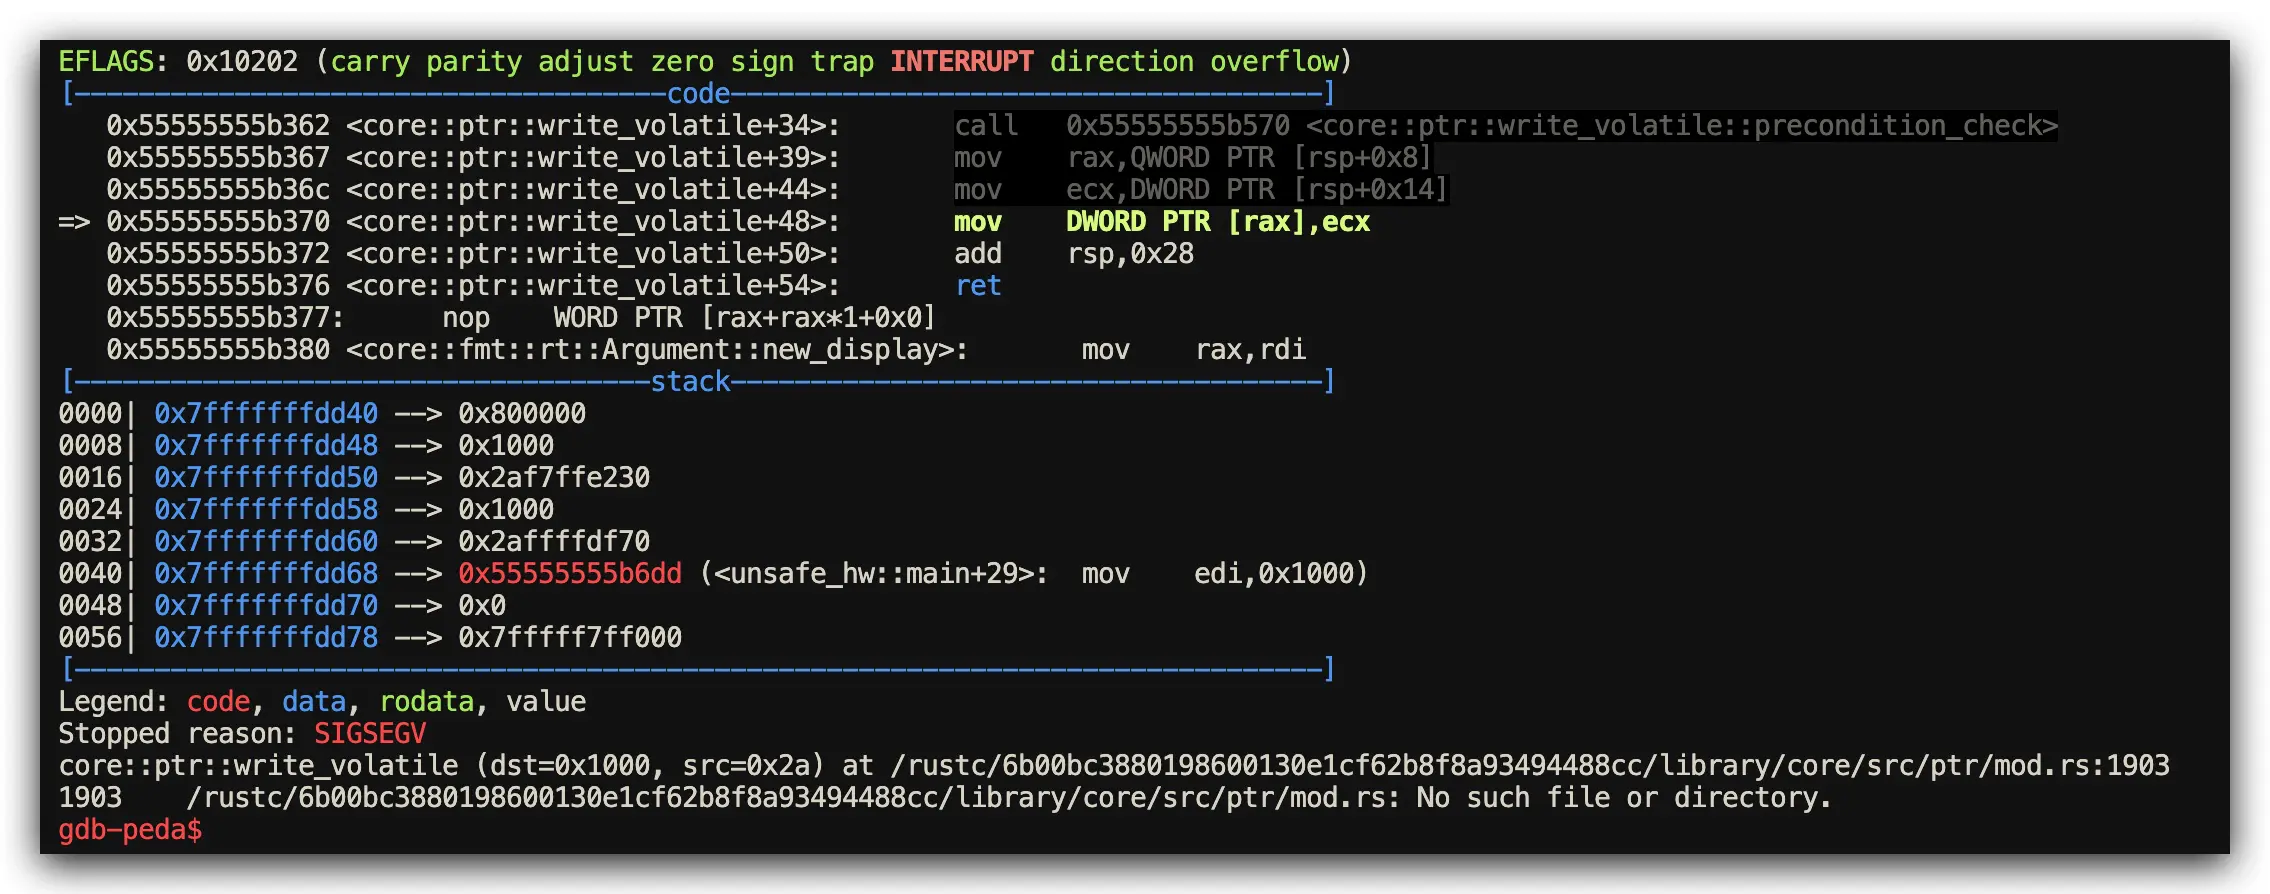The image size is (2270, 894).
Task: Click "No such file or directory." message
Action: [1624, 798]
